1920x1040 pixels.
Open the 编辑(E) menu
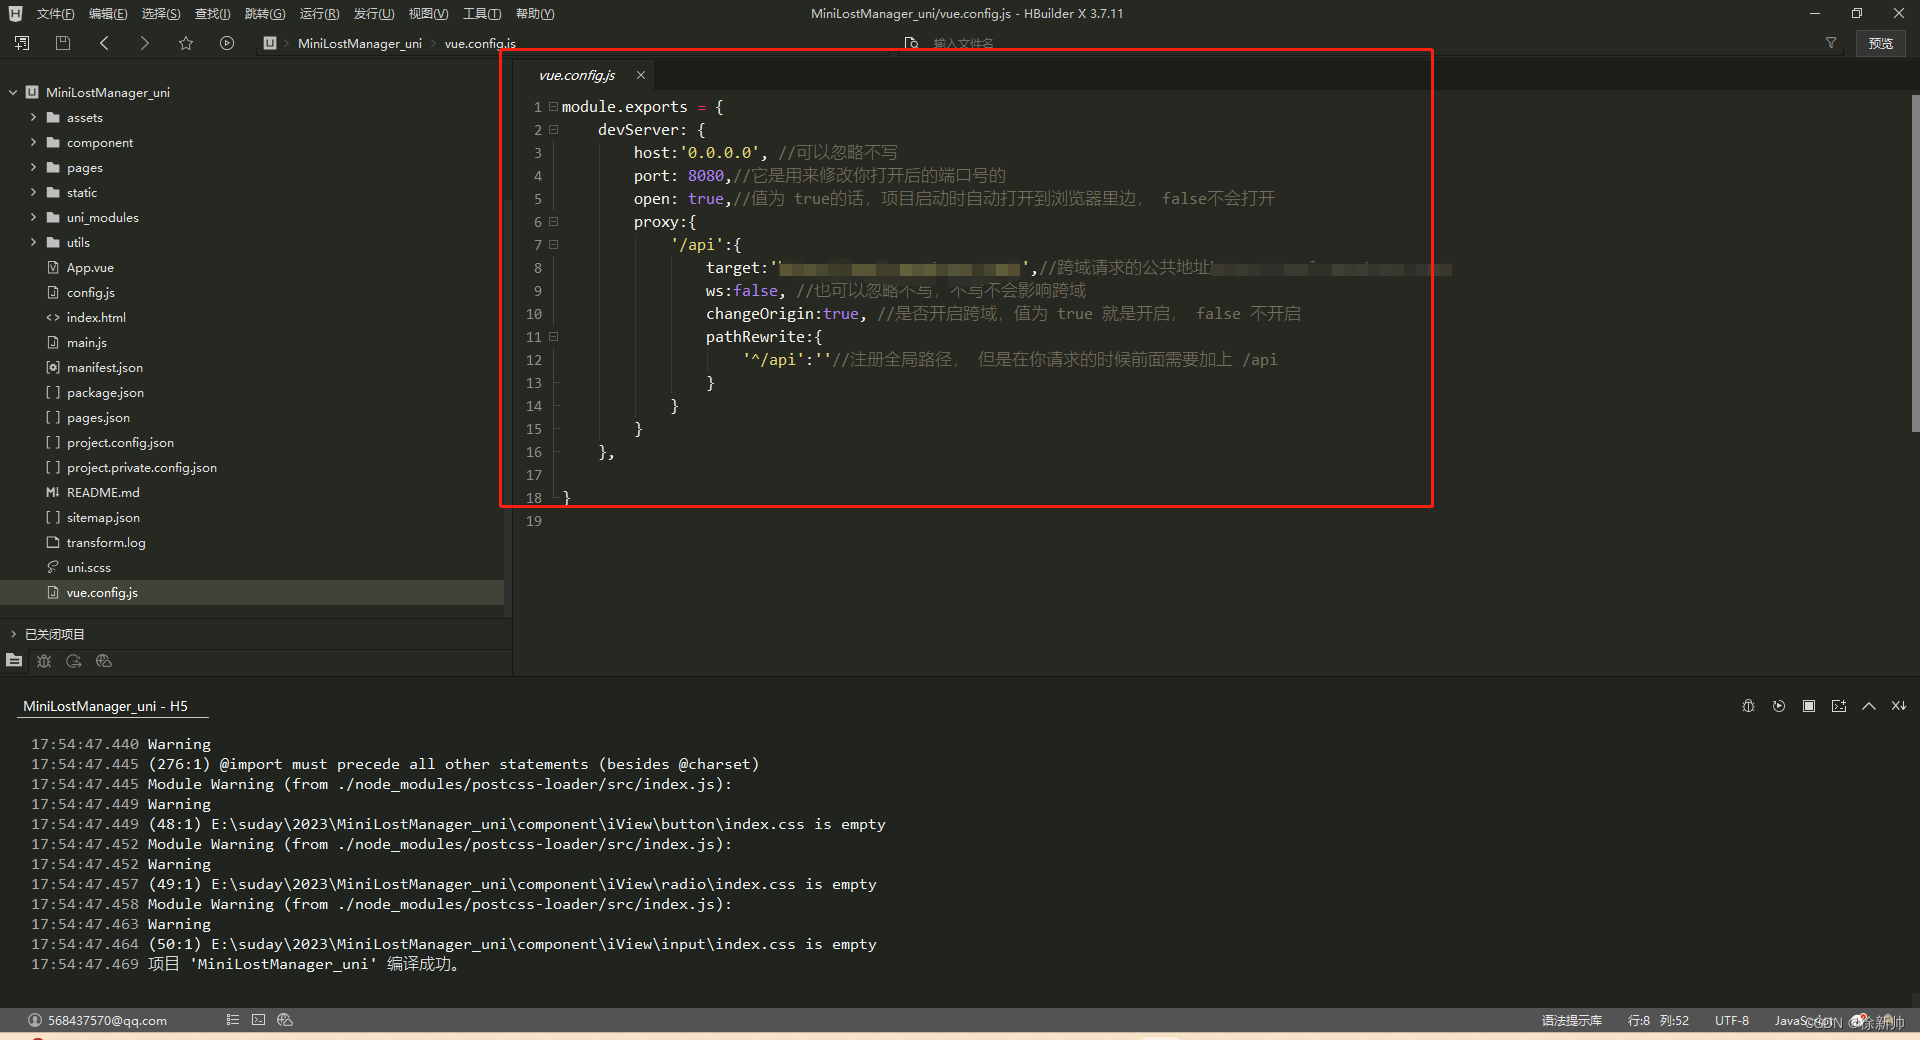[108, 13]
